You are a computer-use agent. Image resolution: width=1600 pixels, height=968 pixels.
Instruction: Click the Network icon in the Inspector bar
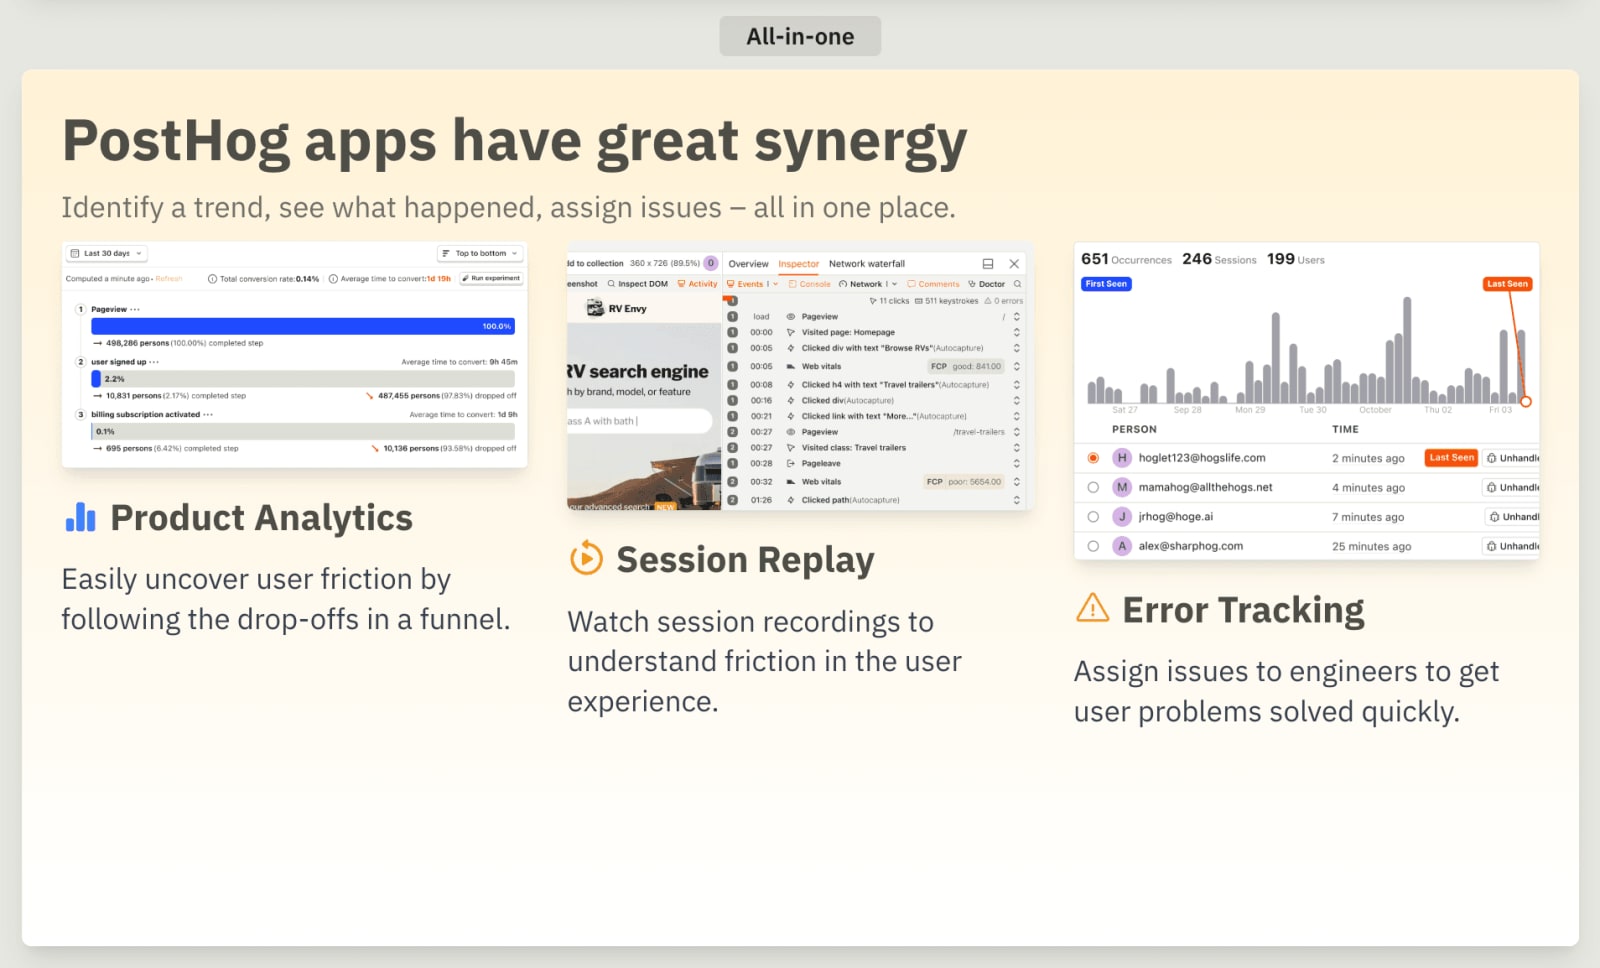(x=843, y=284)
